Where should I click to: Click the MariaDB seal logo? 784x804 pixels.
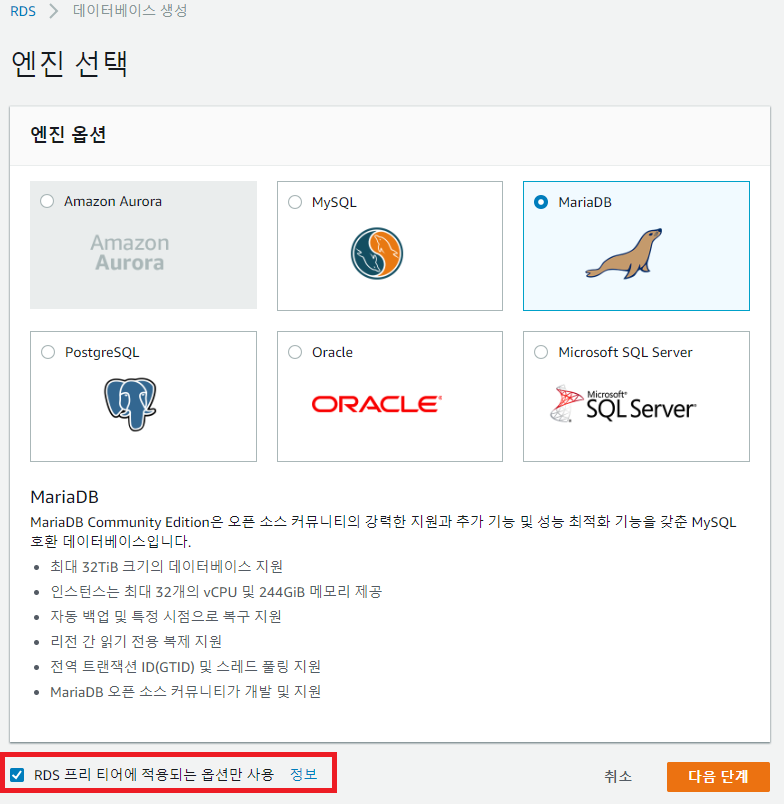click(x=624, y=253)
